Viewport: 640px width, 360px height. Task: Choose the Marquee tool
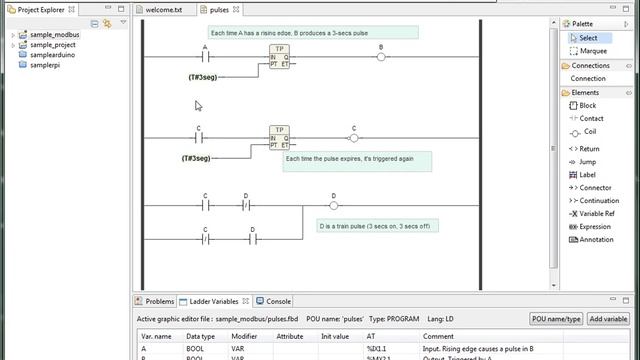588,51
